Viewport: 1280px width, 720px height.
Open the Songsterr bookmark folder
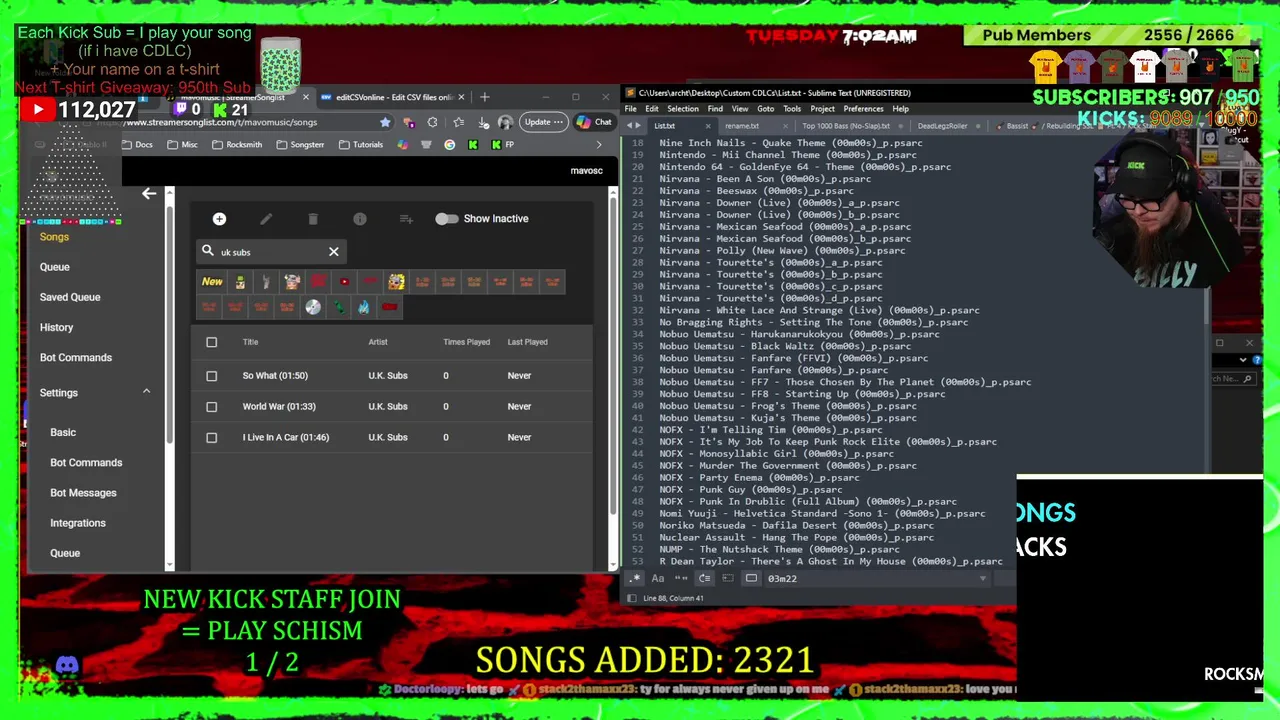coord(299,145)
